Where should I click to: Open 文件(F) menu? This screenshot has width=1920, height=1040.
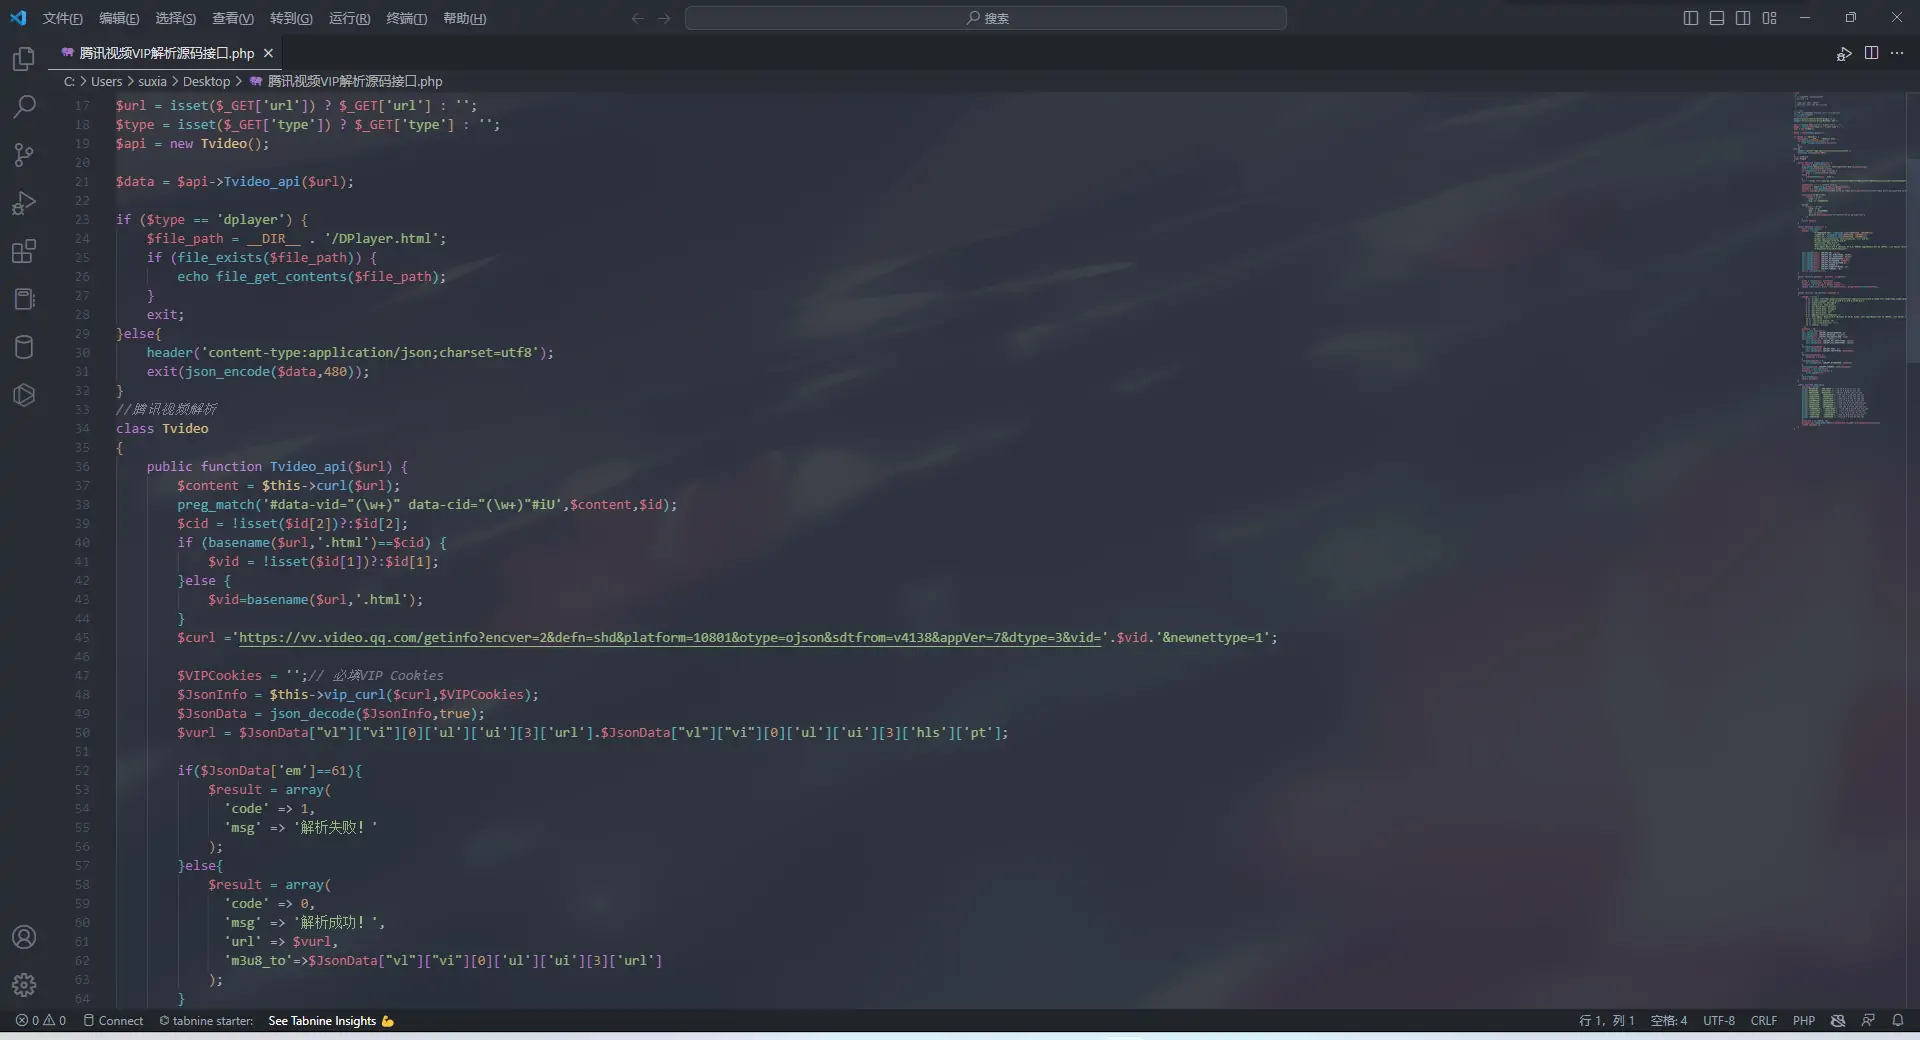click(x=62, y=18)
